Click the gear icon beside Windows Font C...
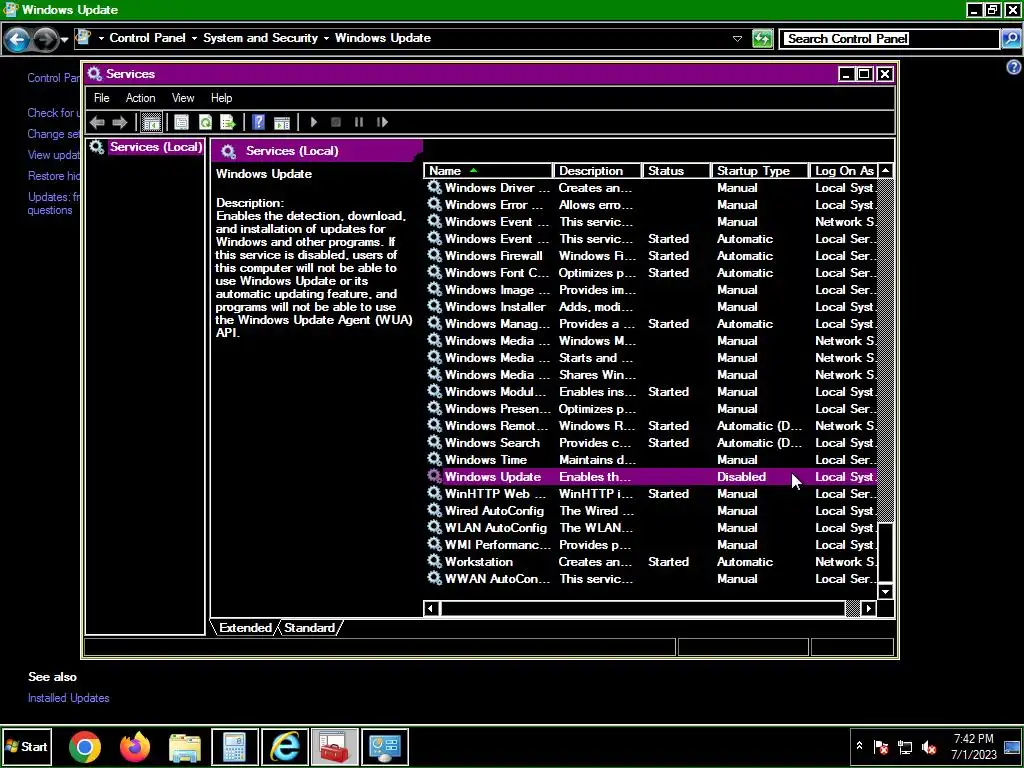1024x768 pixels. [434, 272]
